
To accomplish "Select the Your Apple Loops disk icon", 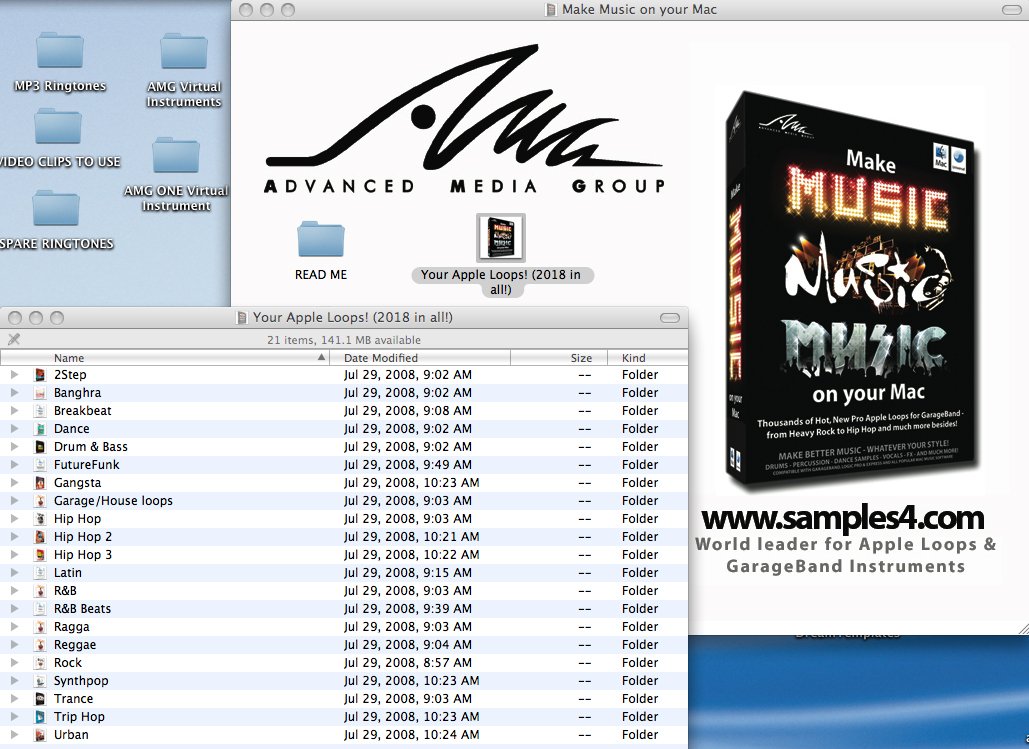I will pos(500,238).
